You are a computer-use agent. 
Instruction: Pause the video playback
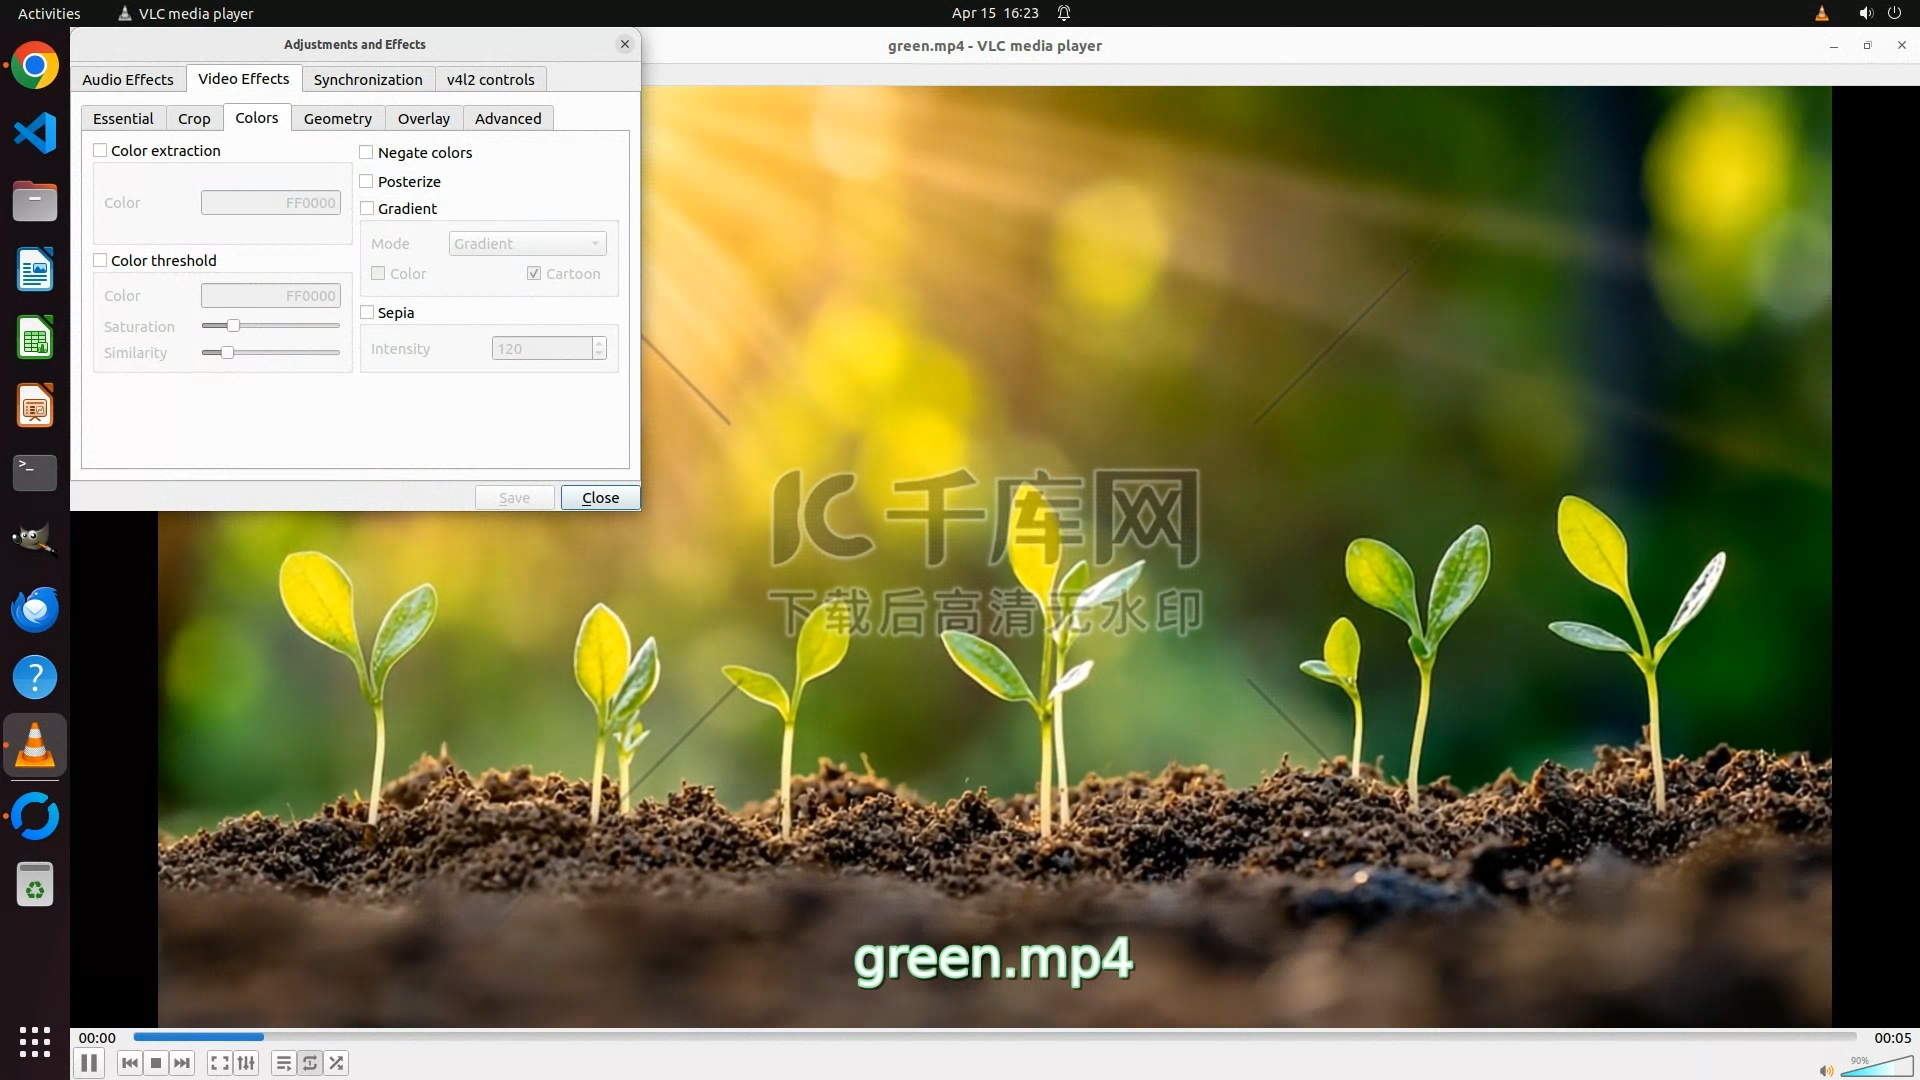89,1063
